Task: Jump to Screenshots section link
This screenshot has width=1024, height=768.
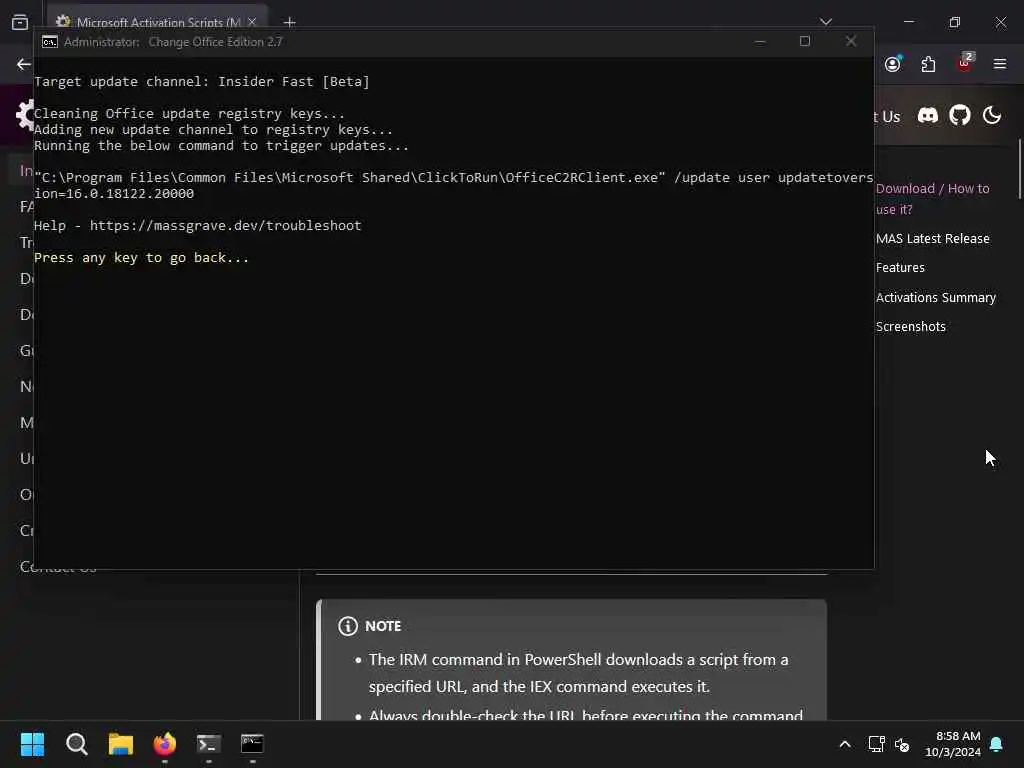Action: click(910, 327)
